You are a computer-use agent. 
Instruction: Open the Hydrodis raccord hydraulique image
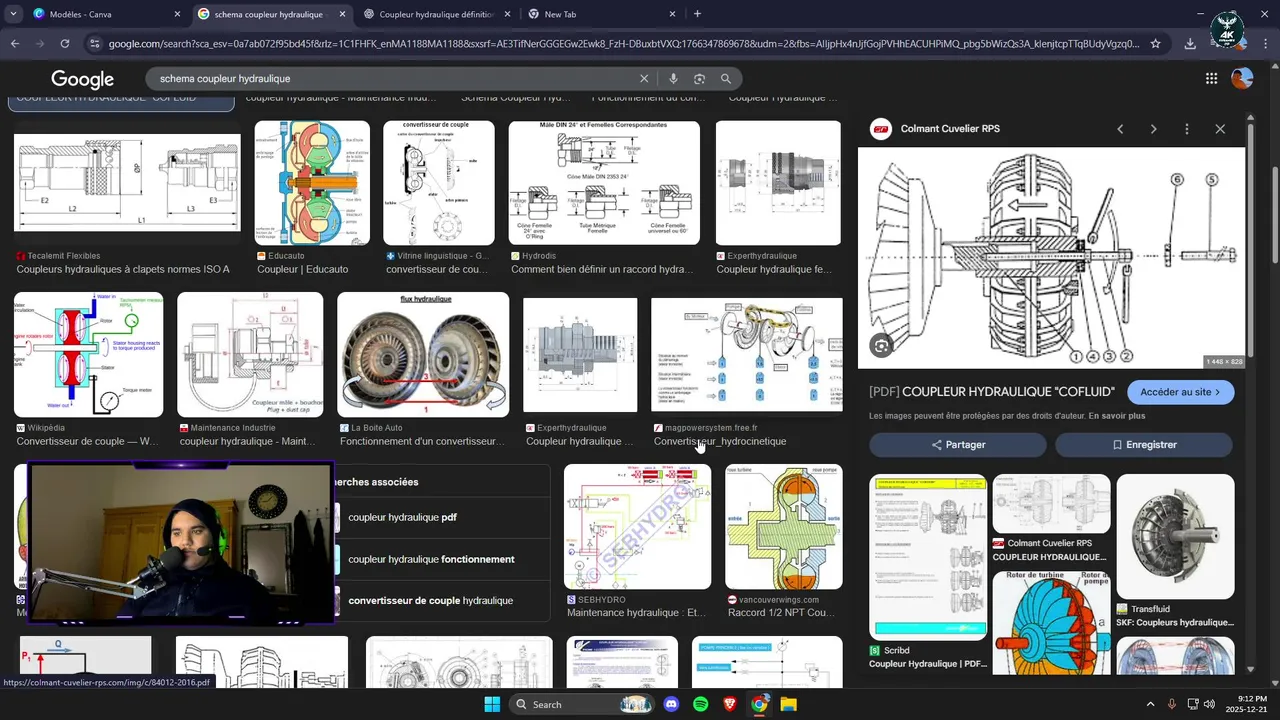(604, 183)
